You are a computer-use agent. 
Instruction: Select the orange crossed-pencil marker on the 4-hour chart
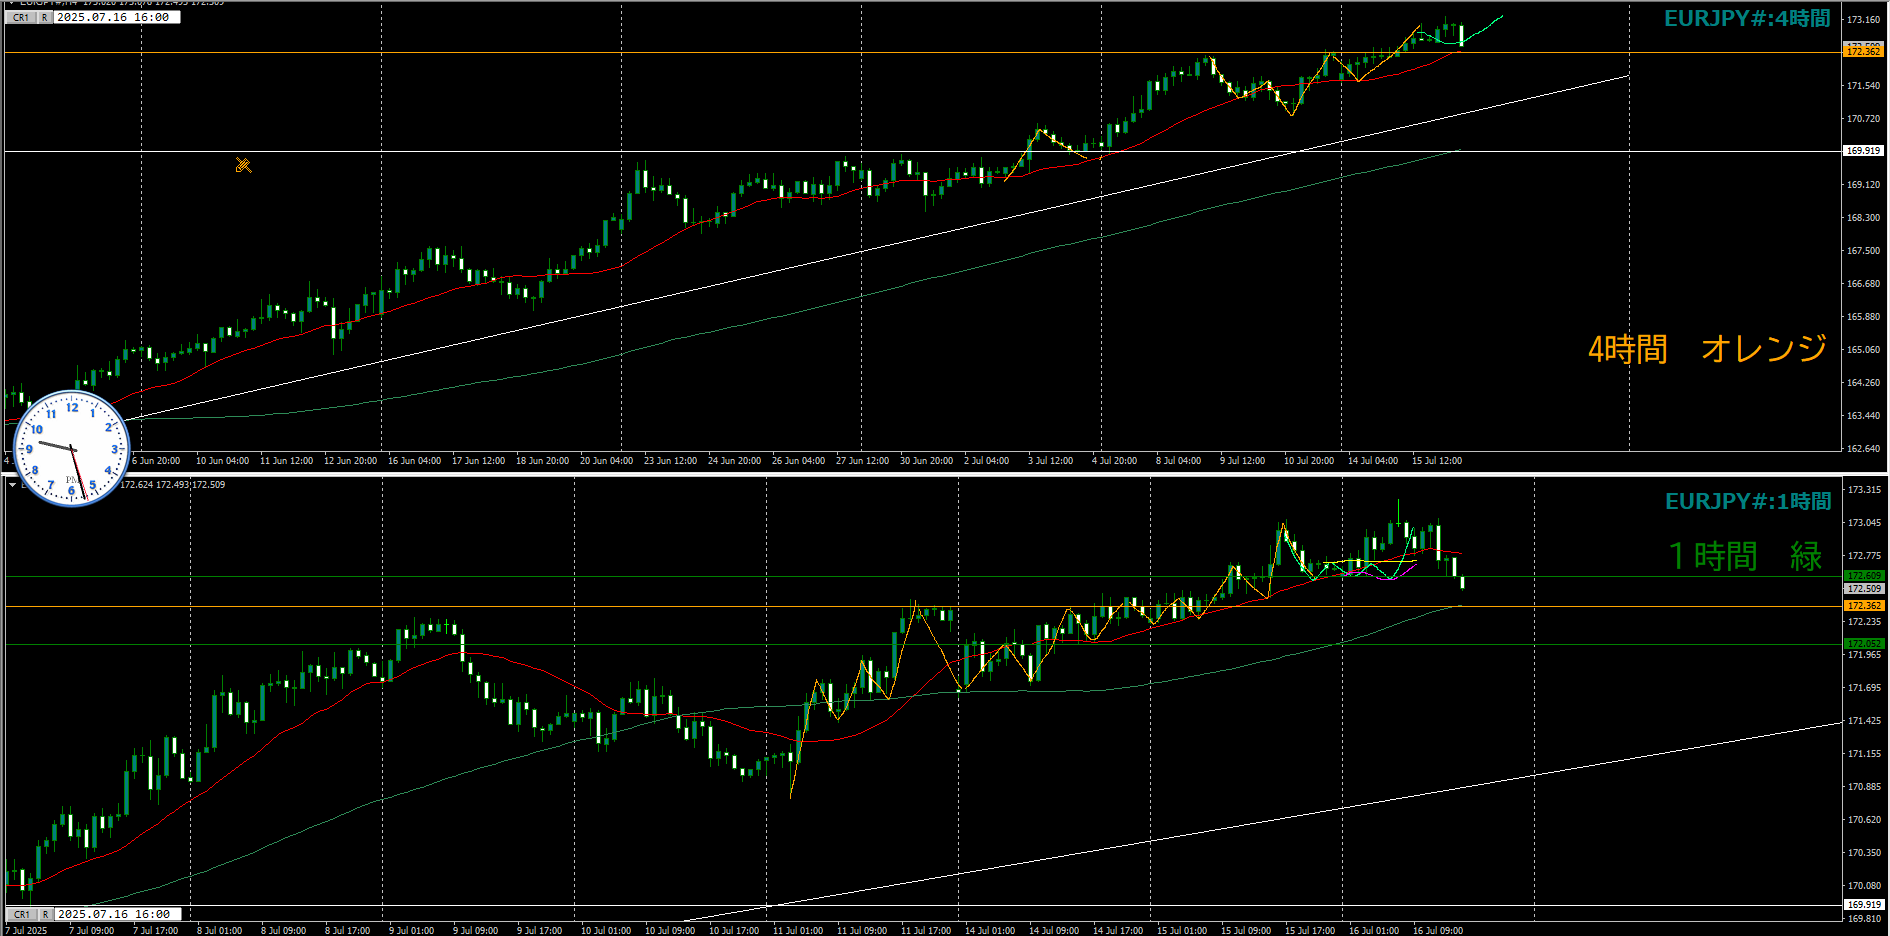(243, 165)
